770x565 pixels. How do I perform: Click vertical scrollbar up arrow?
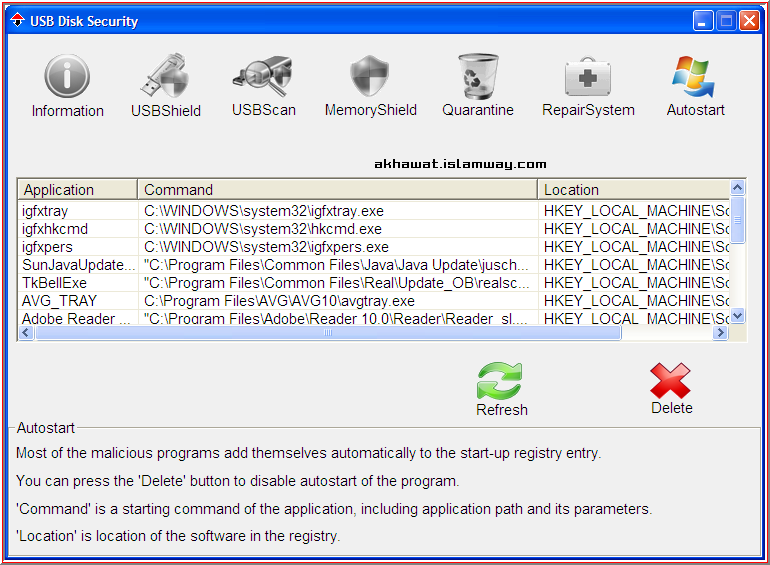pos(737,187)
